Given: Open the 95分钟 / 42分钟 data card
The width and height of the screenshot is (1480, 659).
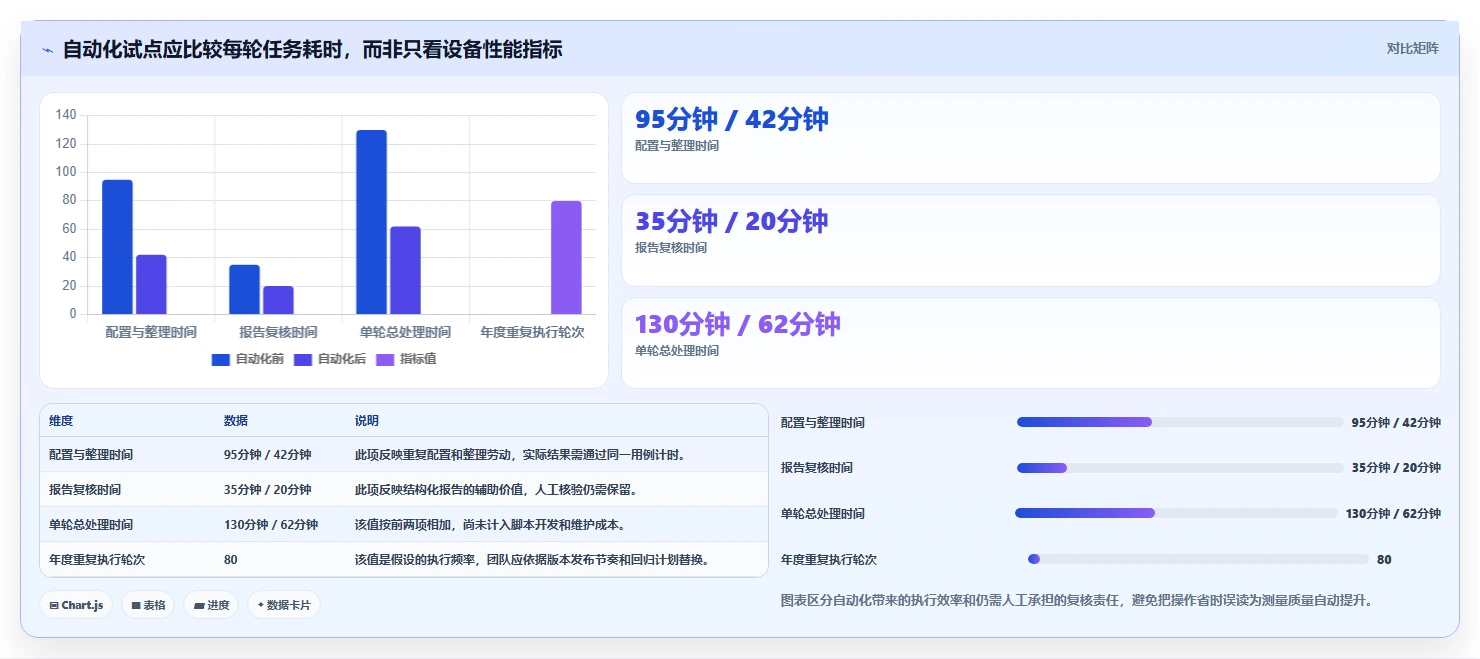Looking at the screenshot, I should (1030, 138).
